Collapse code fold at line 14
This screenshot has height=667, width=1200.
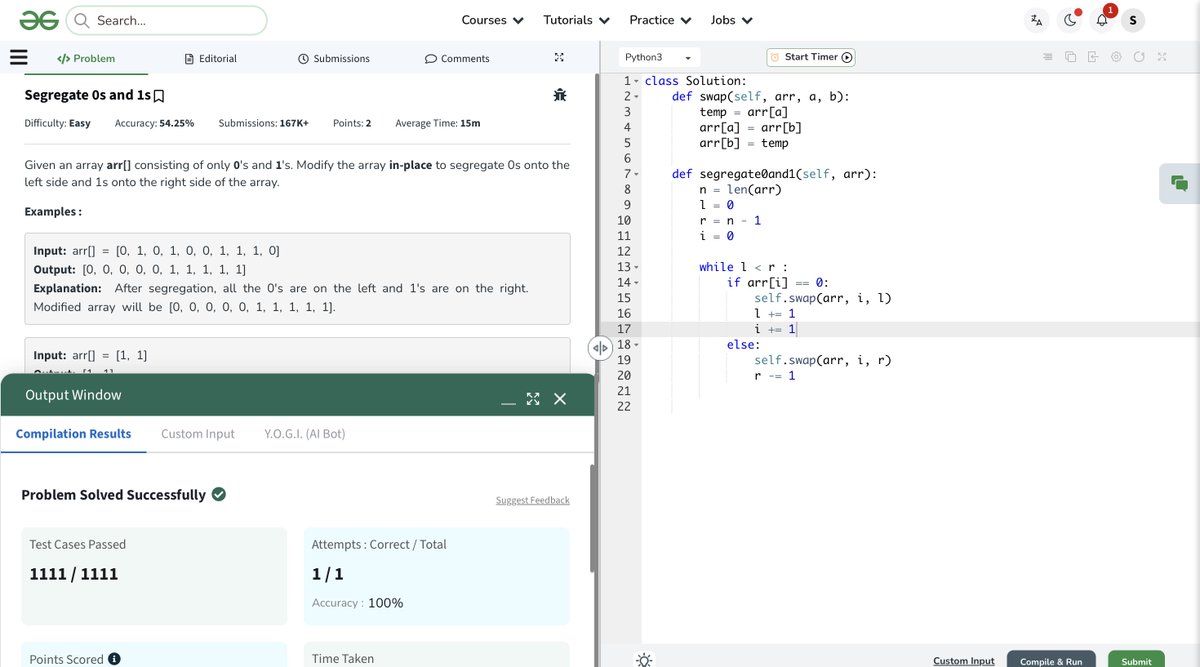(636, 283)
